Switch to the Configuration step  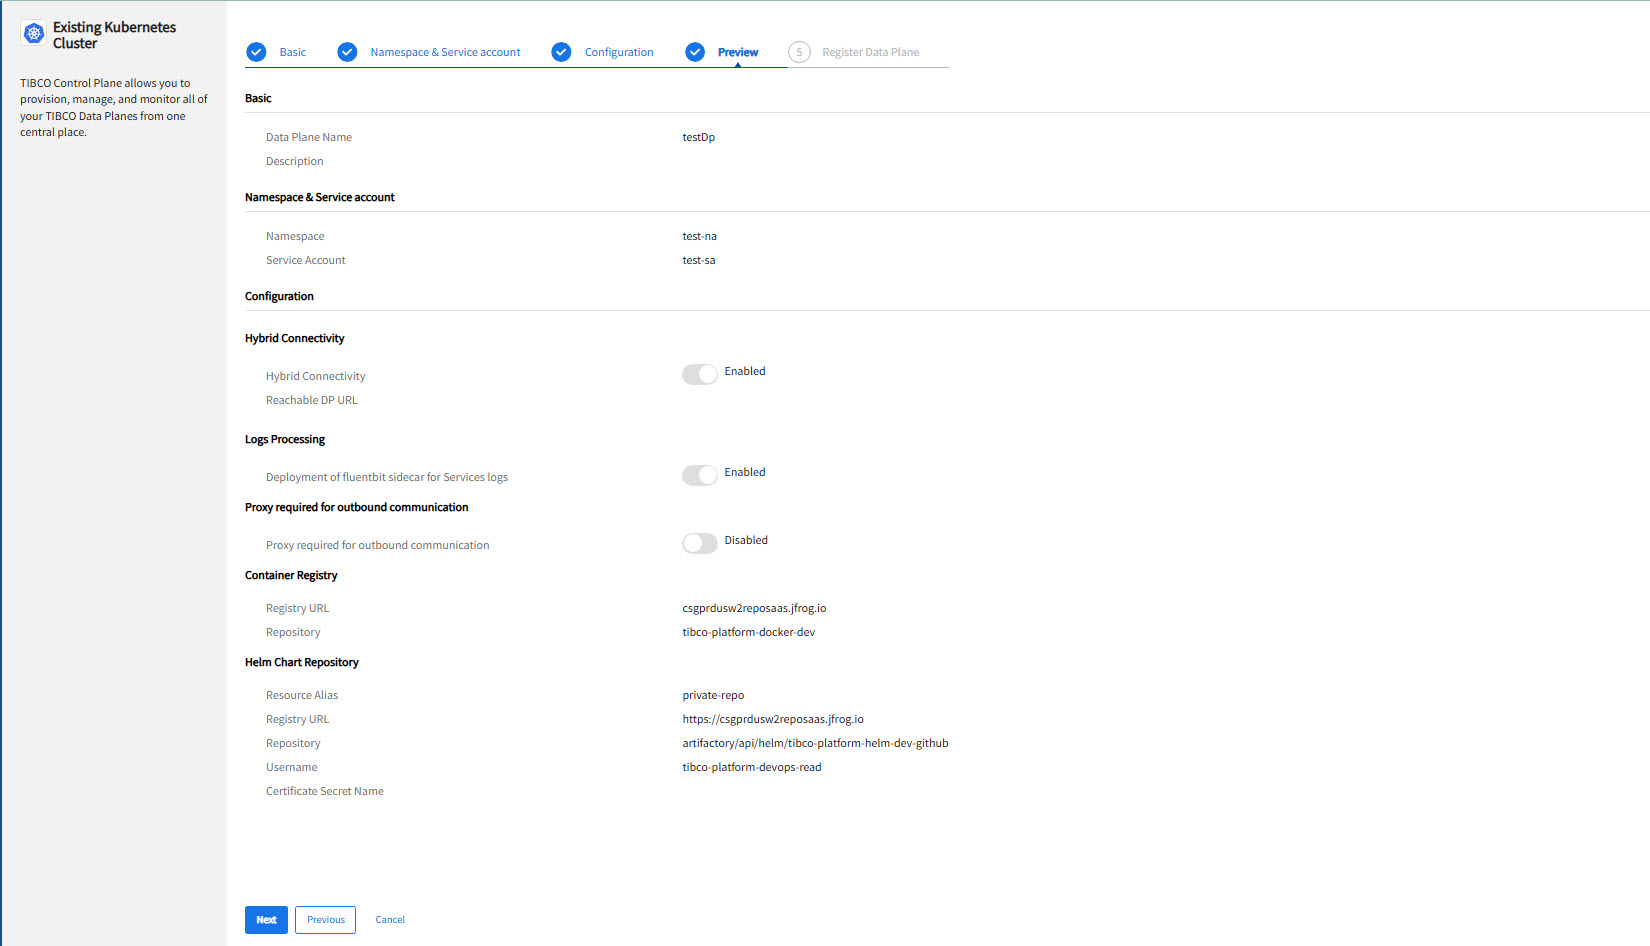tap(619, 52)
